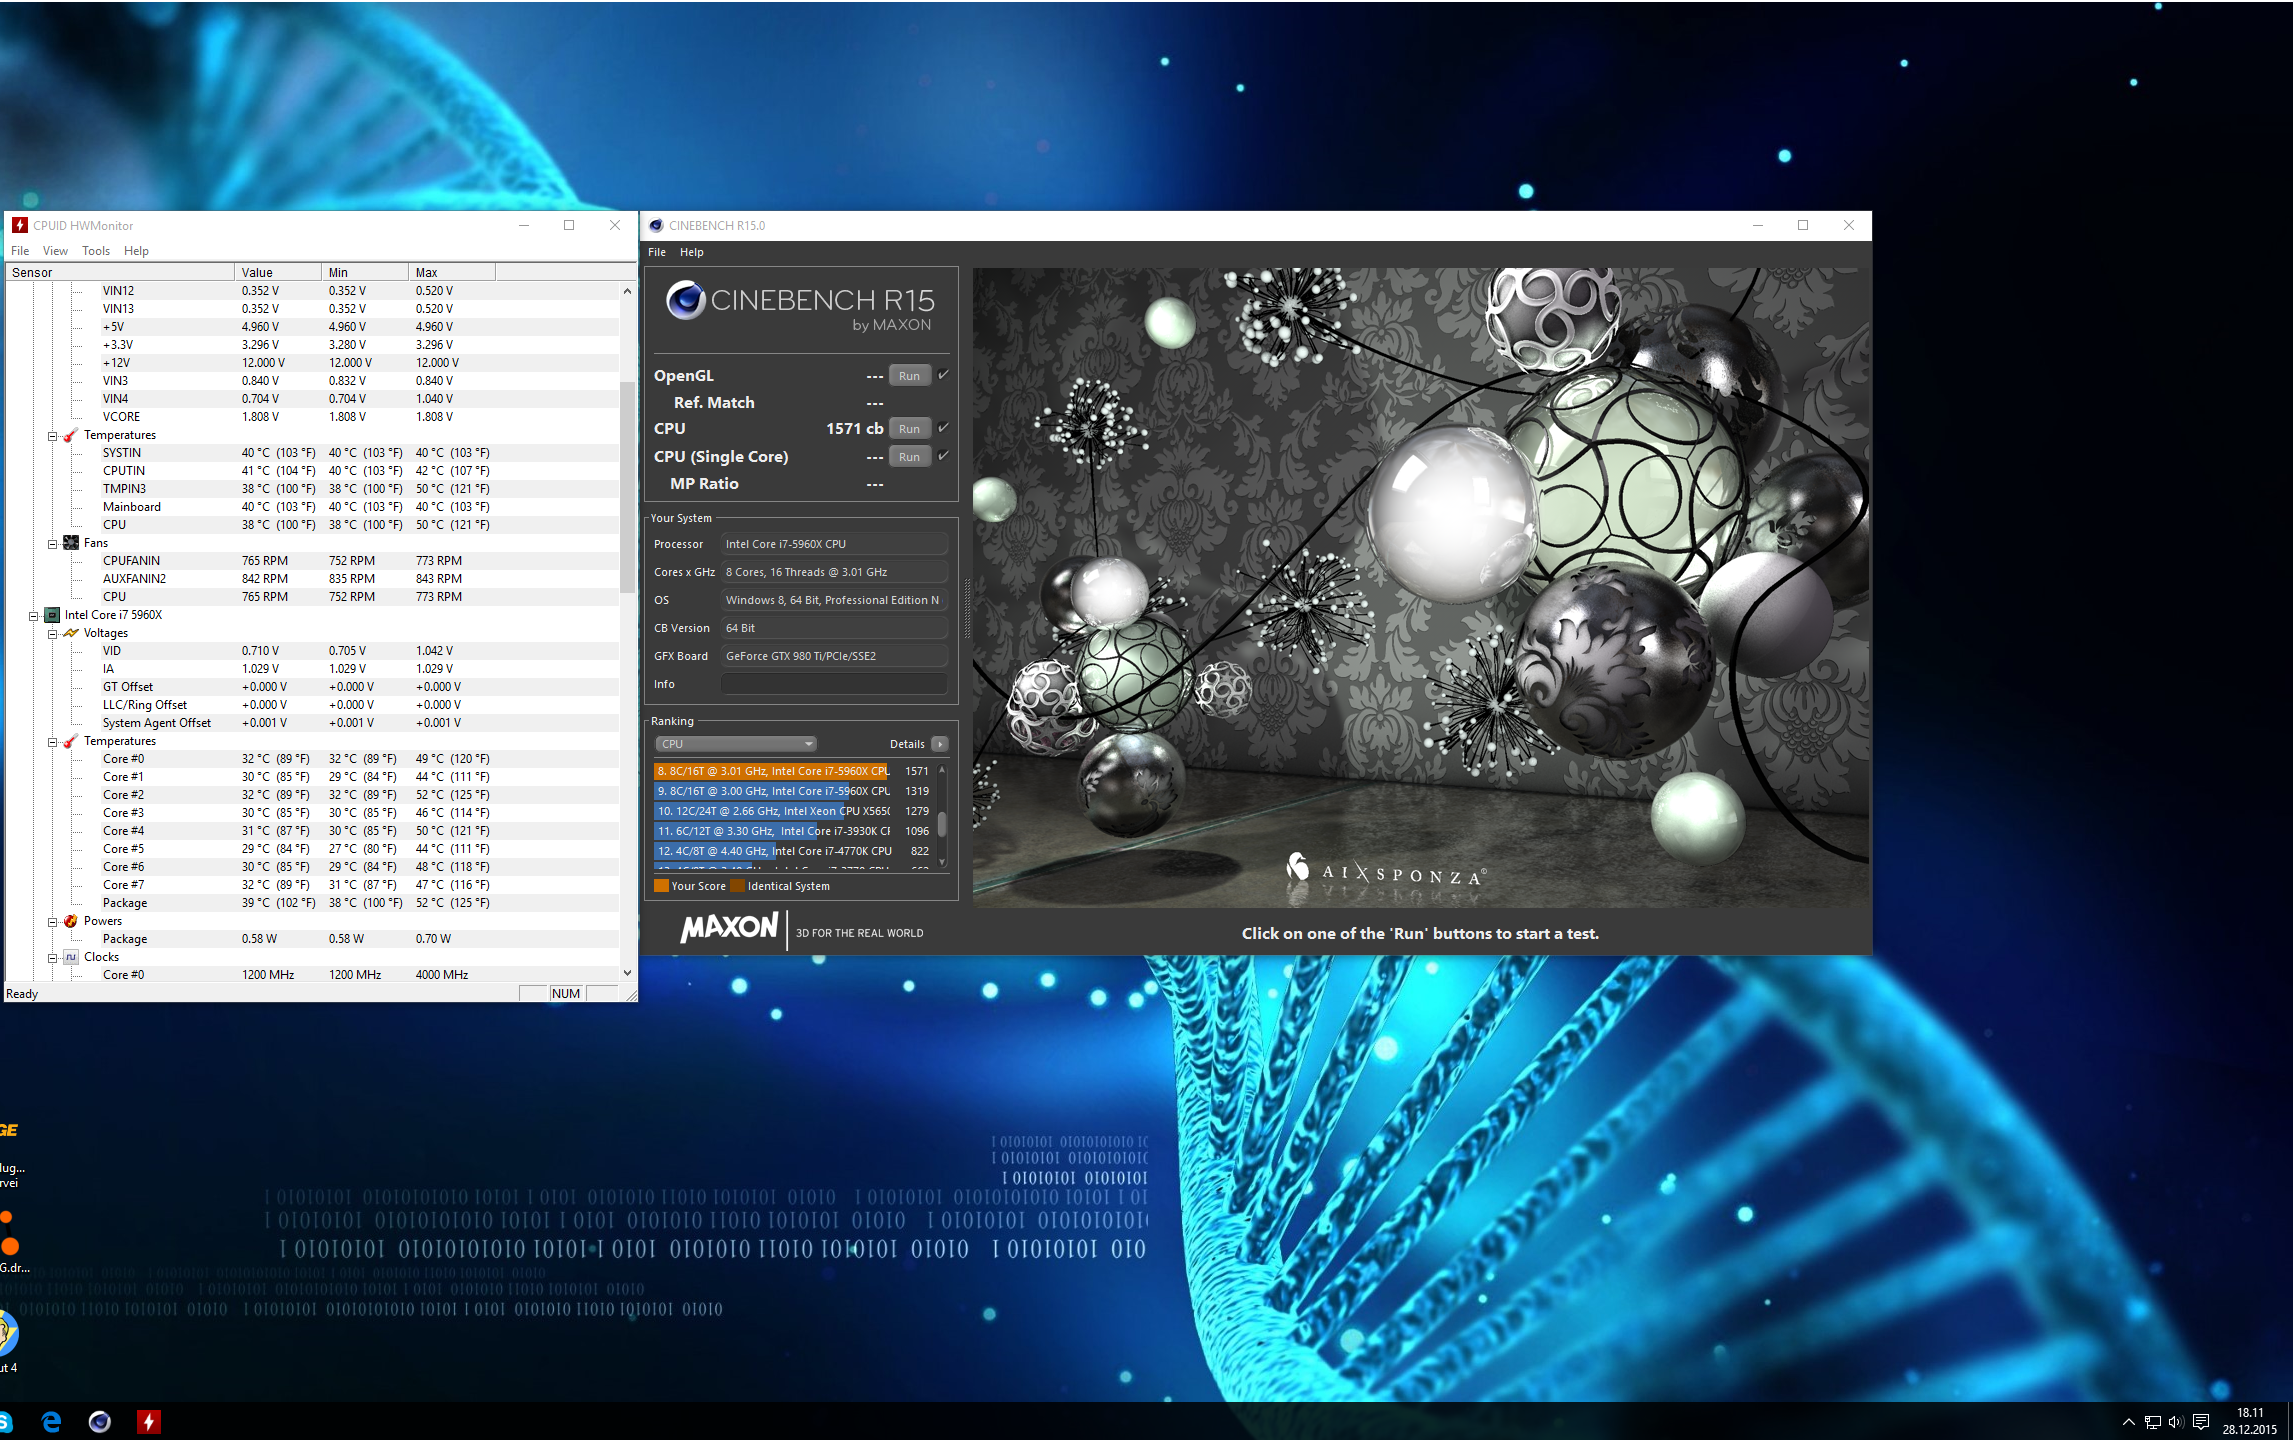Select ranking entry 8C/16T @ 3.01 GHz i7-5960X
This screenshot has width=2294, height=1440.
(792, 771)
